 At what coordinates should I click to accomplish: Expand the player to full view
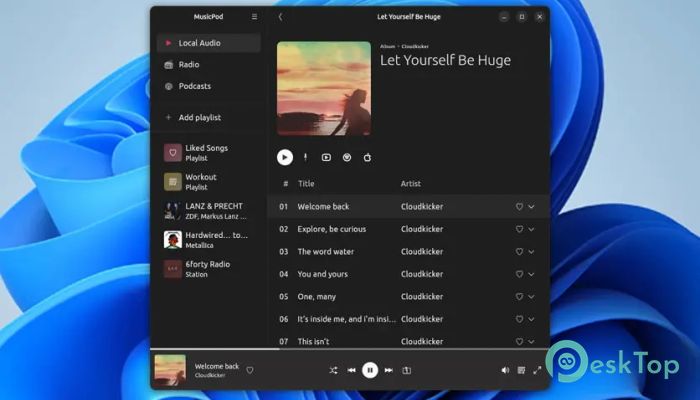[538, 370]
